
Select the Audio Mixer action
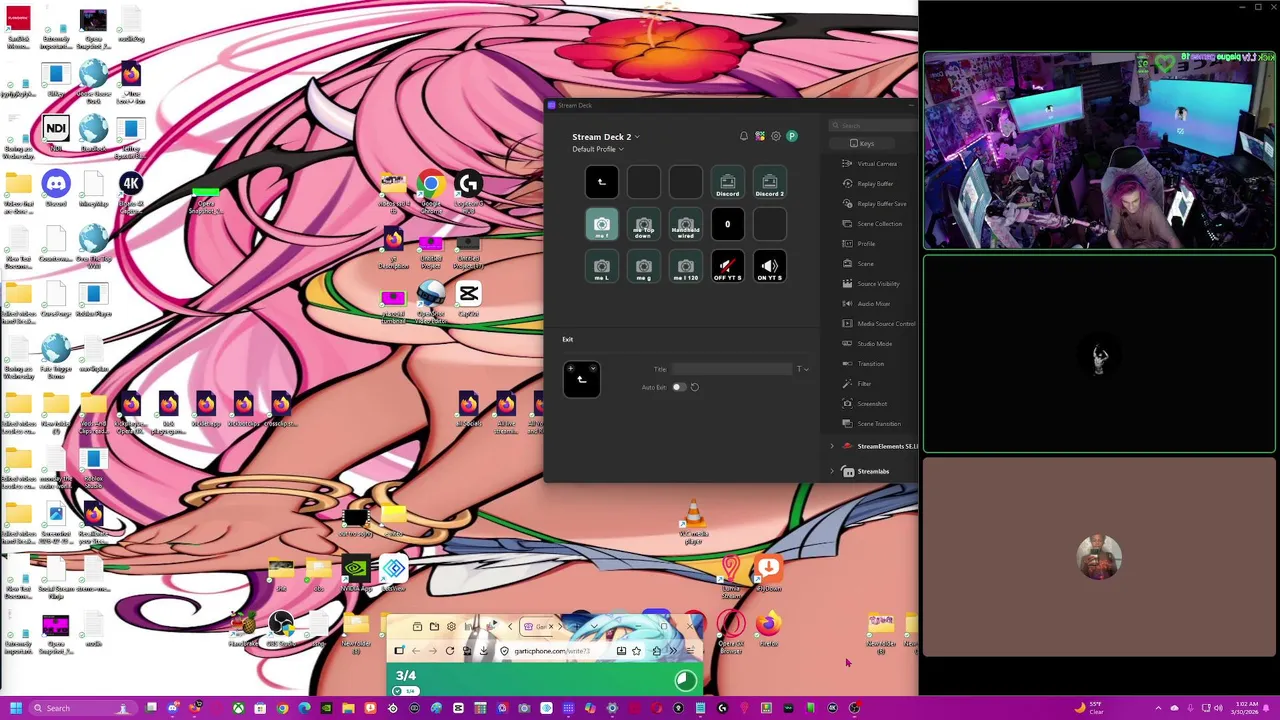point(867,304)
